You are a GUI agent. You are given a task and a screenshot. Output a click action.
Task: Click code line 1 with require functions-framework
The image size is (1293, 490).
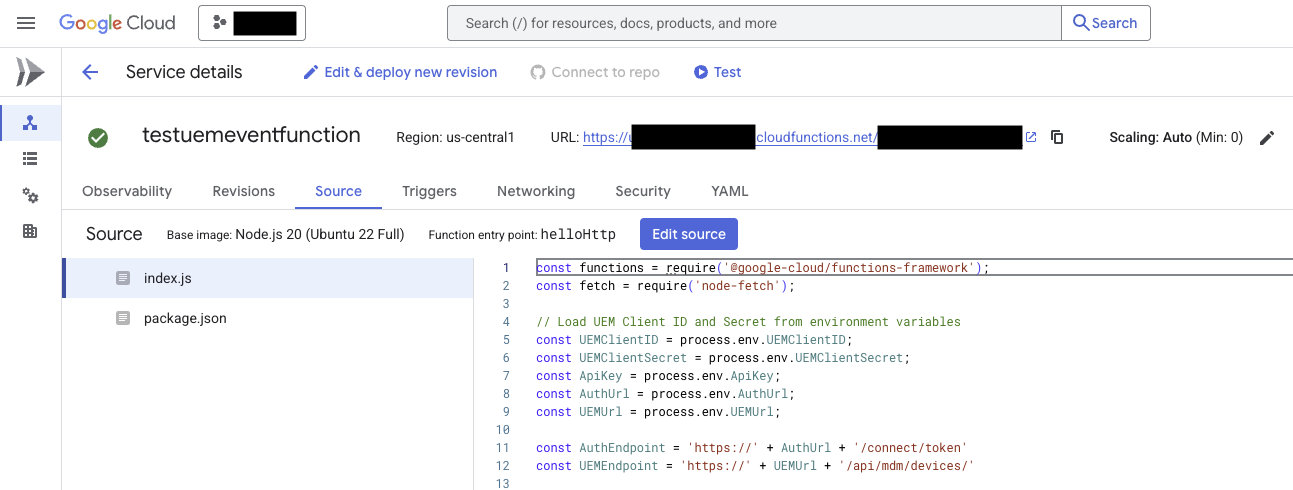763,268
